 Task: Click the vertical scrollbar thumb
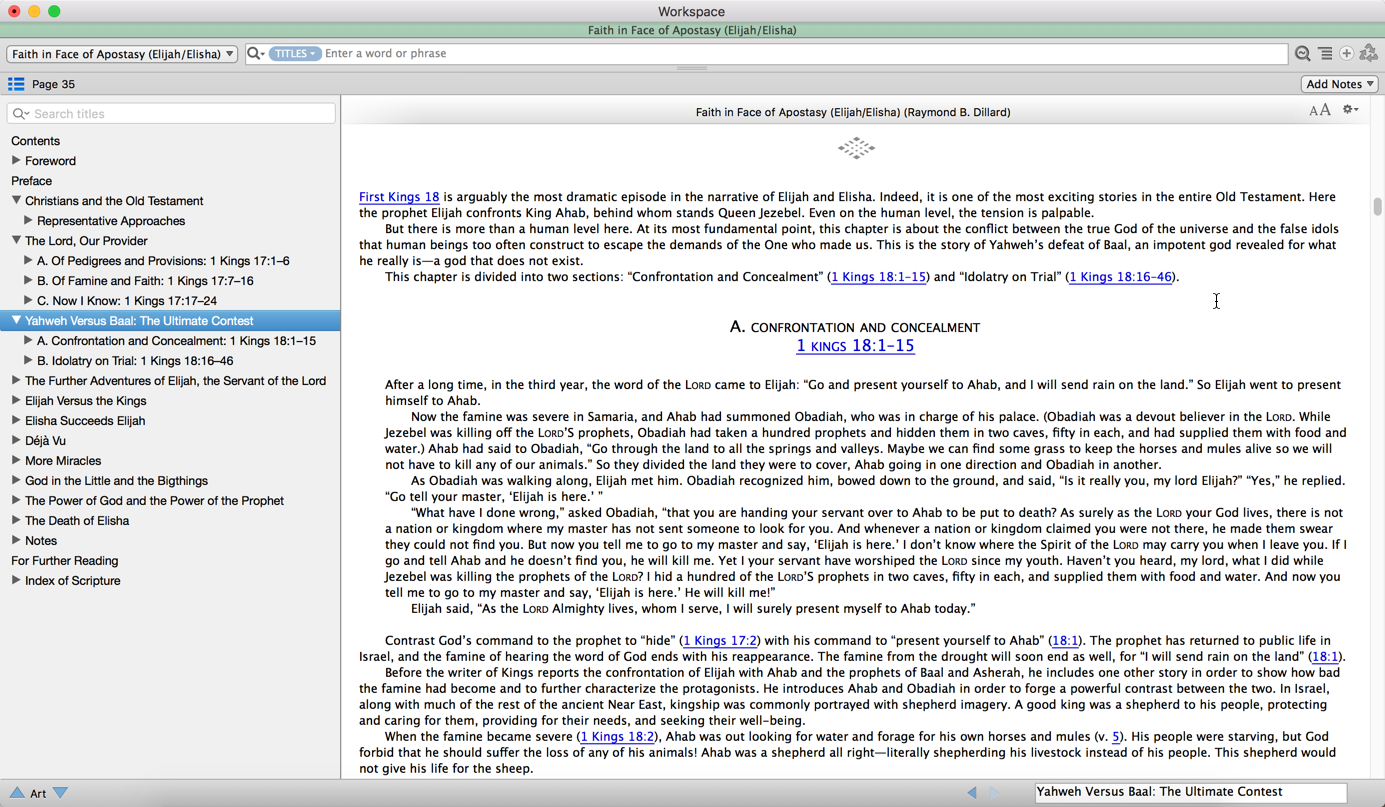1377,207
